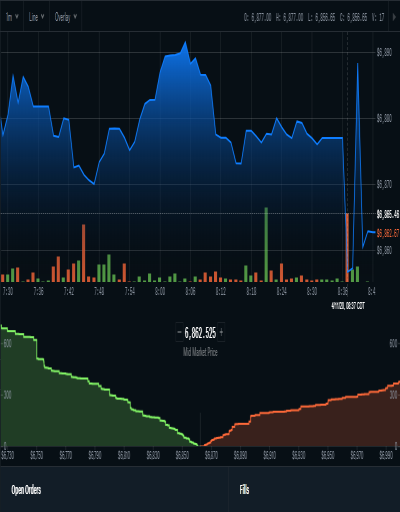The height and width of the screenshot is (512, 400).
Task: Click the $6,870 price axis label on price chart
Action: 384,184
